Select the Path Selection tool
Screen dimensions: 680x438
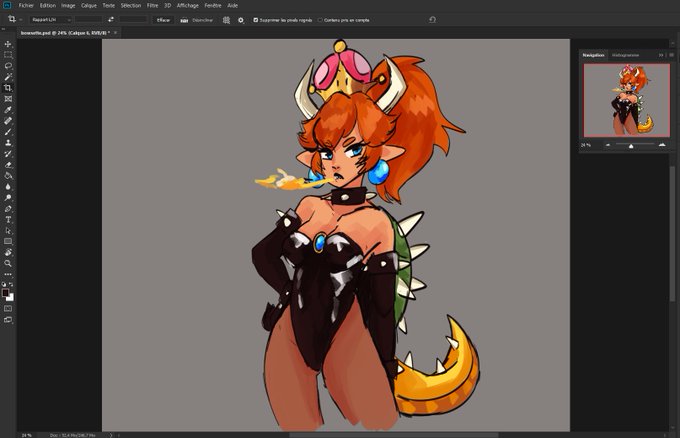[8, 231]
